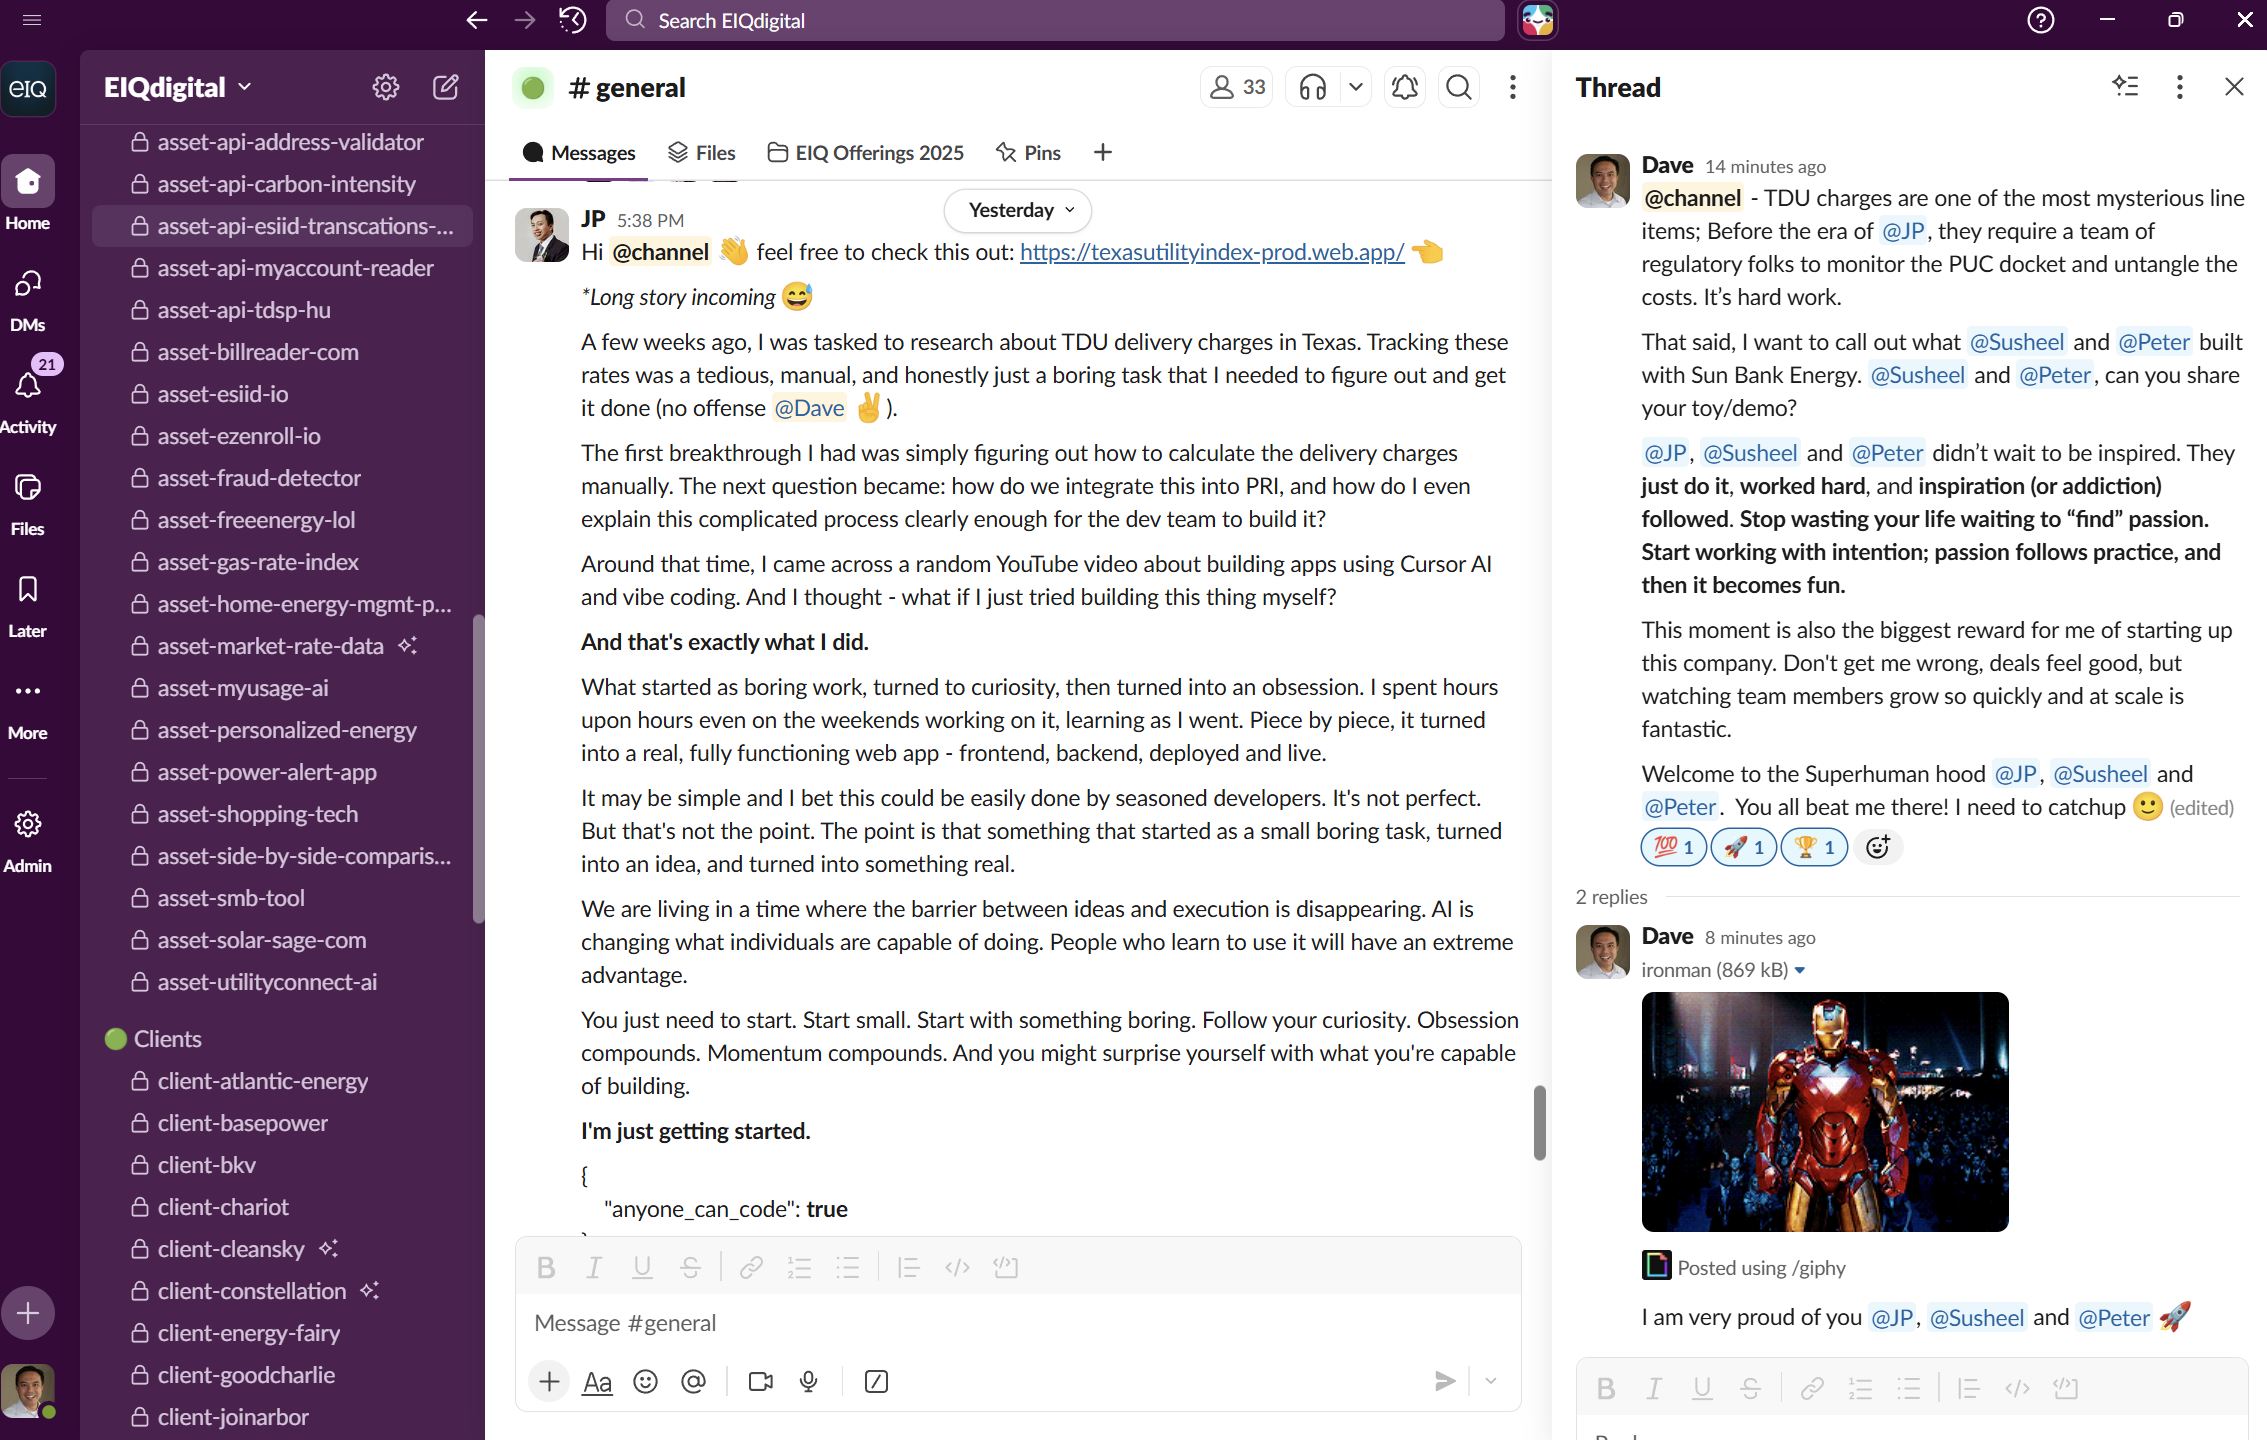Toggle bold formatting in the #general composer
The height and width of the screenshot is (1440, 2267).
(546, 1268)
